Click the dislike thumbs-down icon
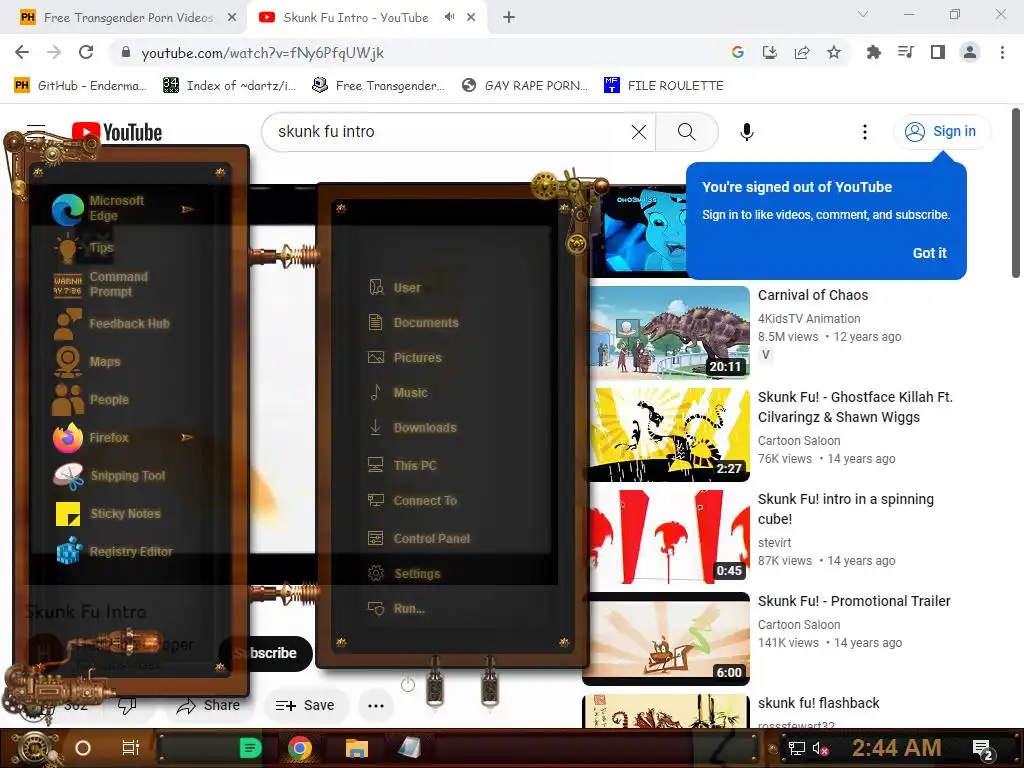The width and height of the screenshot is (1024, 768). 127,705
